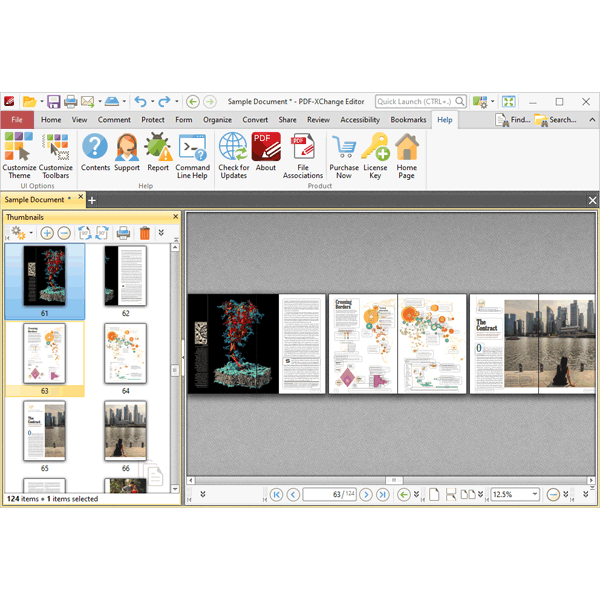This screenshot has width=600, height=600.
Task: Zoom in thumbnails with the plus icon
Action: tap(47, 233)
